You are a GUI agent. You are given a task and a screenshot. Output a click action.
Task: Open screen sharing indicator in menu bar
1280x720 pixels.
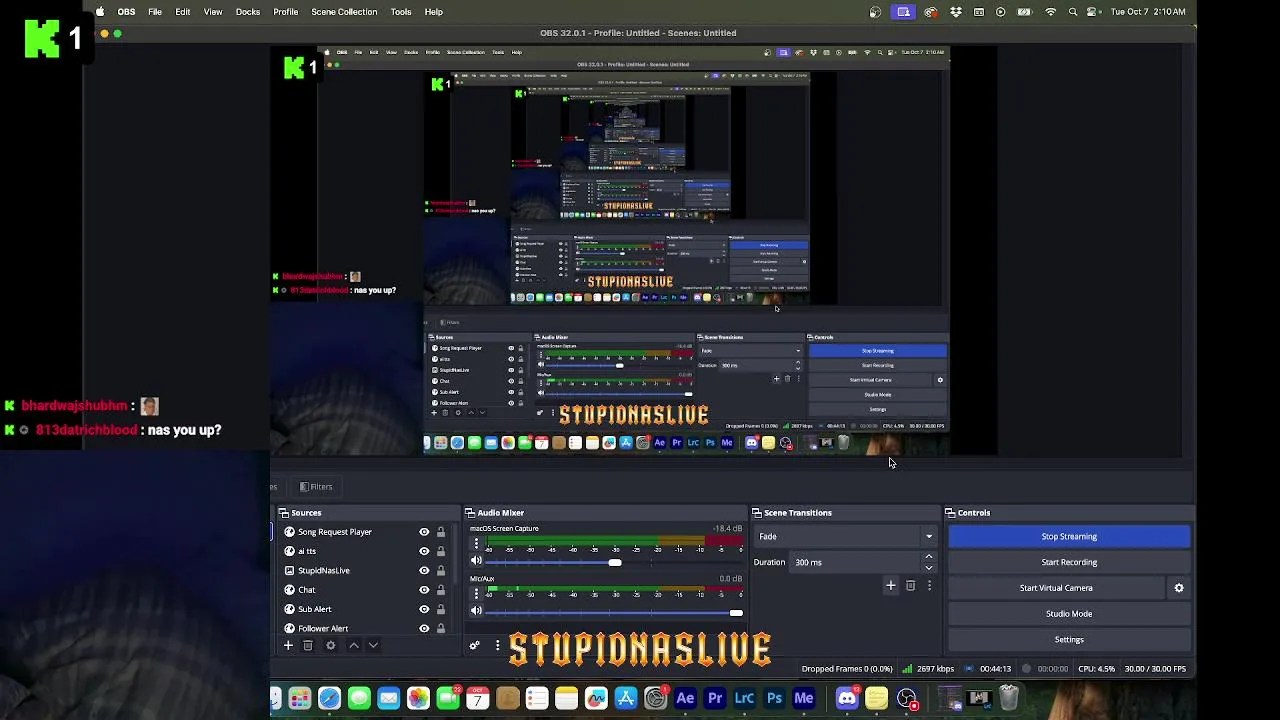pyautogui.click(x=904, y=12)
